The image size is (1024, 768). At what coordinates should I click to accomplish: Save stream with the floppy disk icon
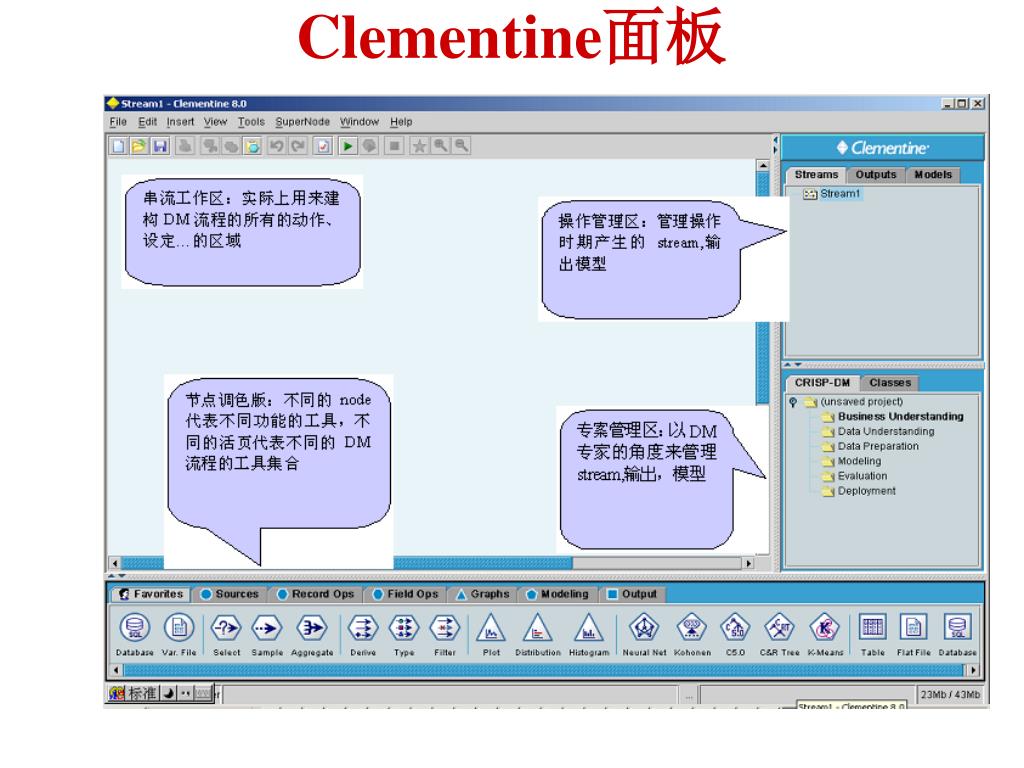pyautogui.click(x=160, y=146)
